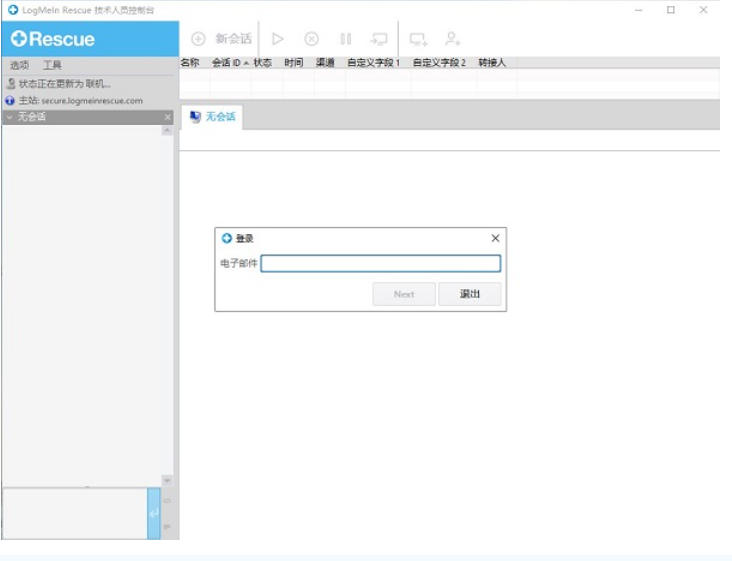732x561 pixels.
Task: Close the 登录 dialog
Action: [x=495, y=238]
